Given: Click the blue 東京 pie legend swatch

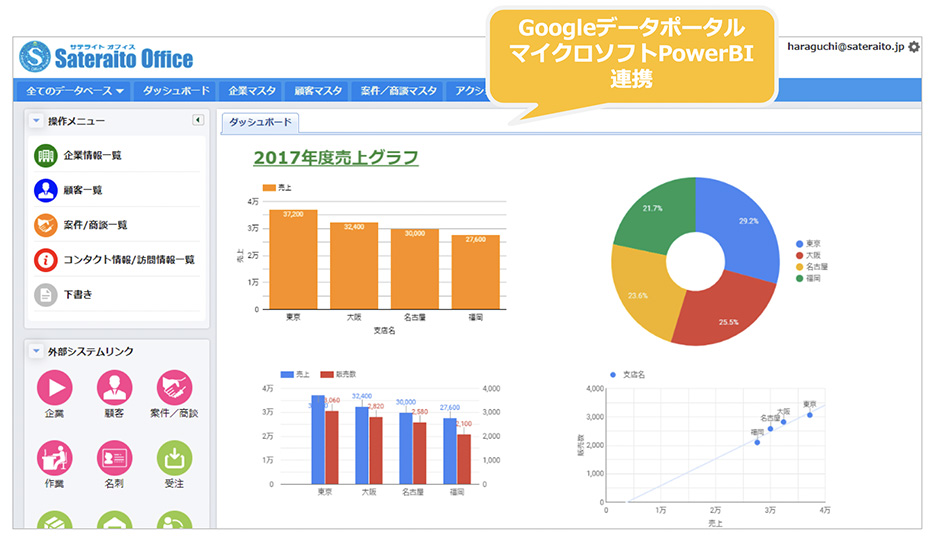Looking at the screenshot, I should click(799, 244).
